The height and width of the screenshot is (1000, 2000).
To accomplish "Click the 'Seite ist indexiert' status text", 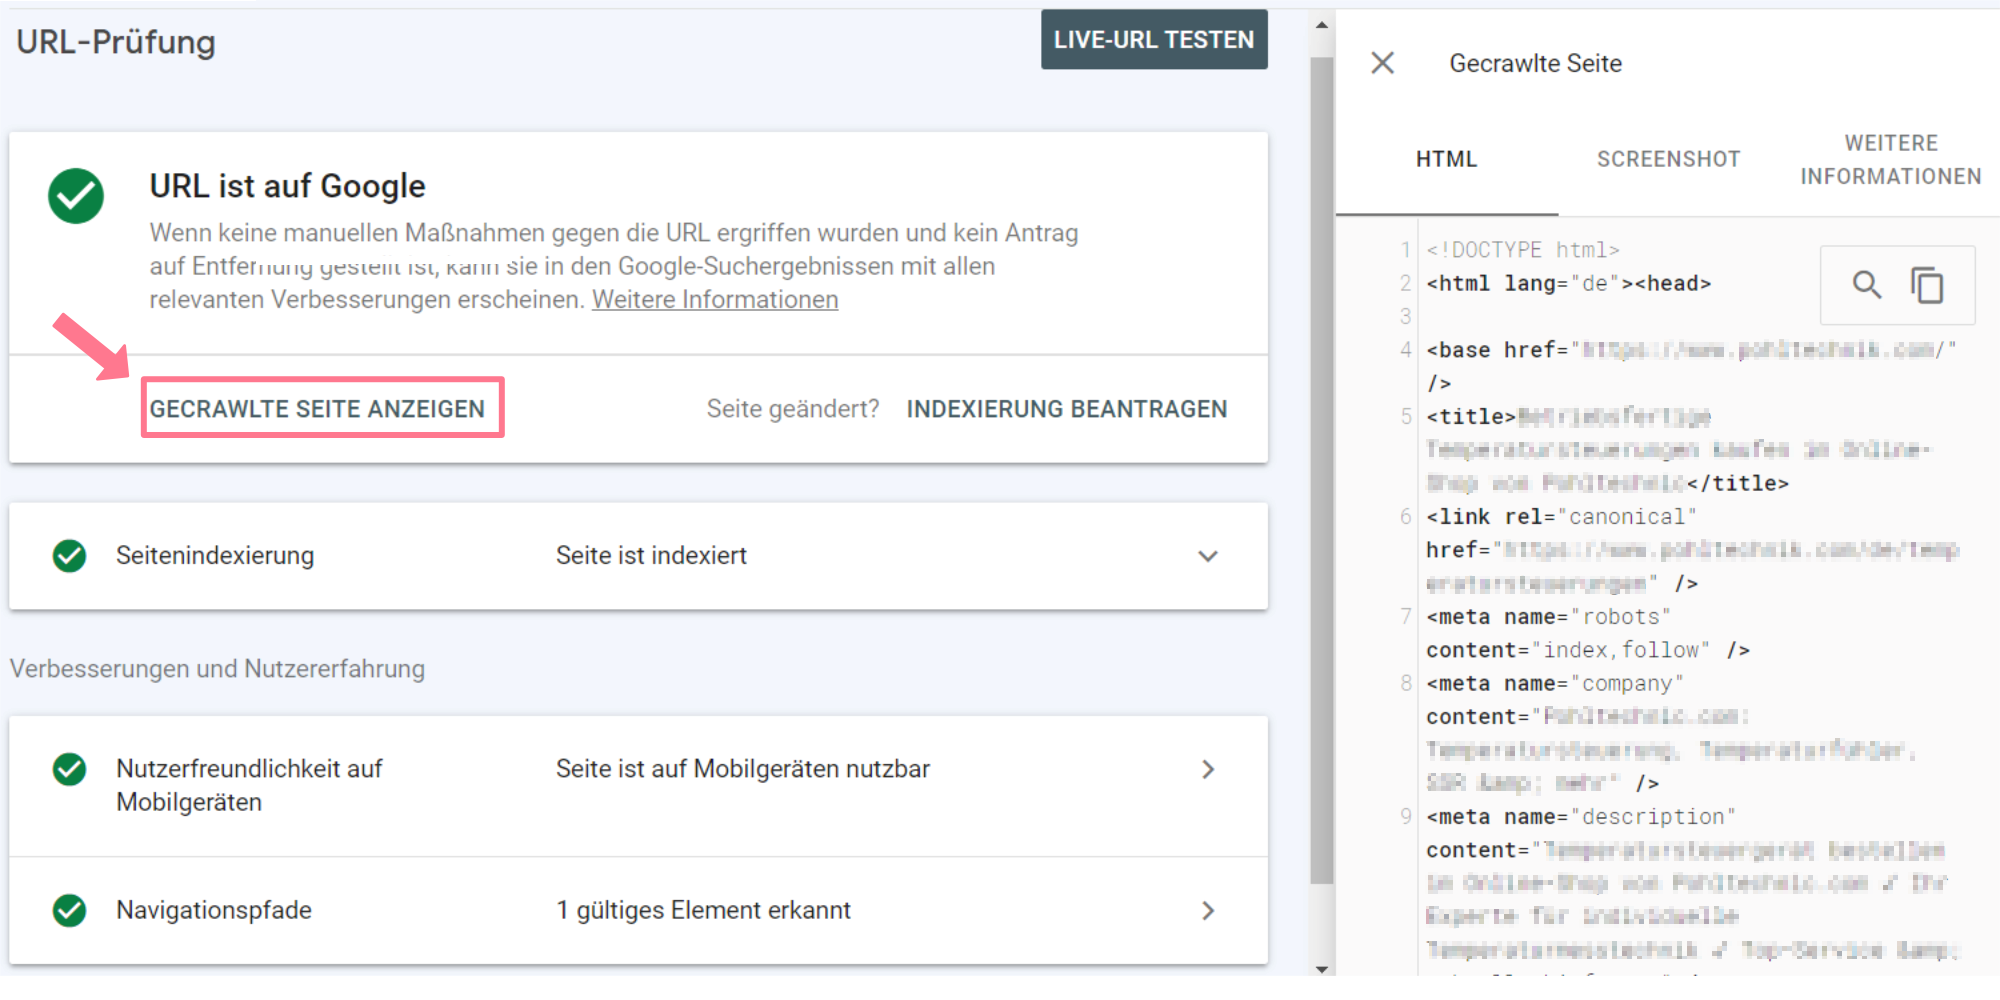I will 651,555.
